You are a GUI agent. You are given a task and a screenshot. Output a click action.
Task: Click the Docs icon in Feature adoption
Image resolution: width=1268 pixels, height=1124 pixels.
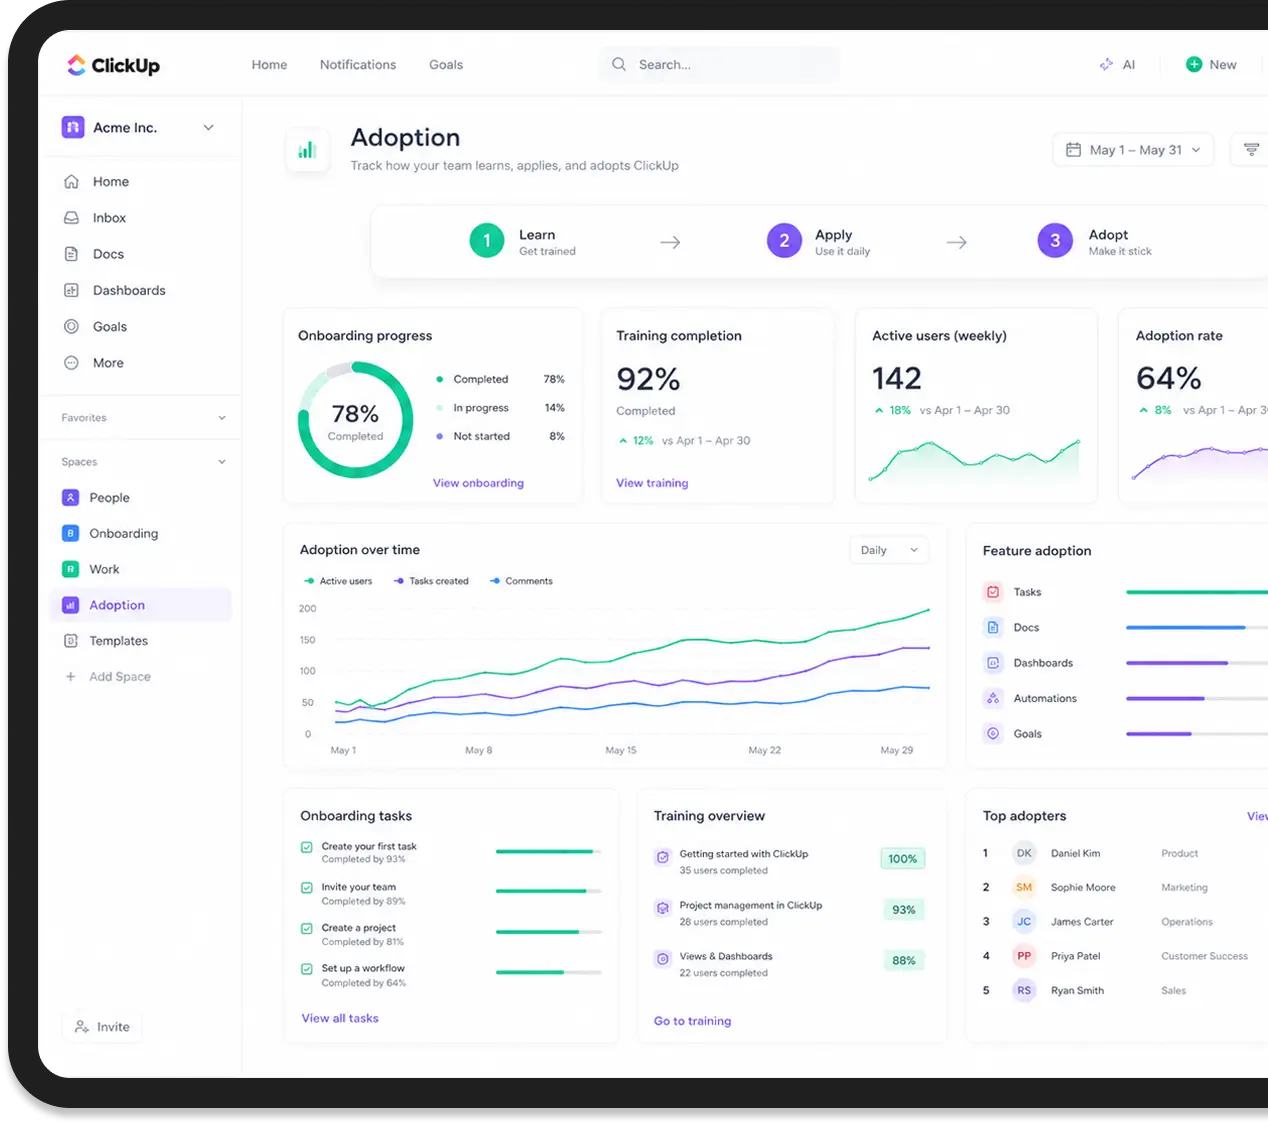(x=993, y=627)
